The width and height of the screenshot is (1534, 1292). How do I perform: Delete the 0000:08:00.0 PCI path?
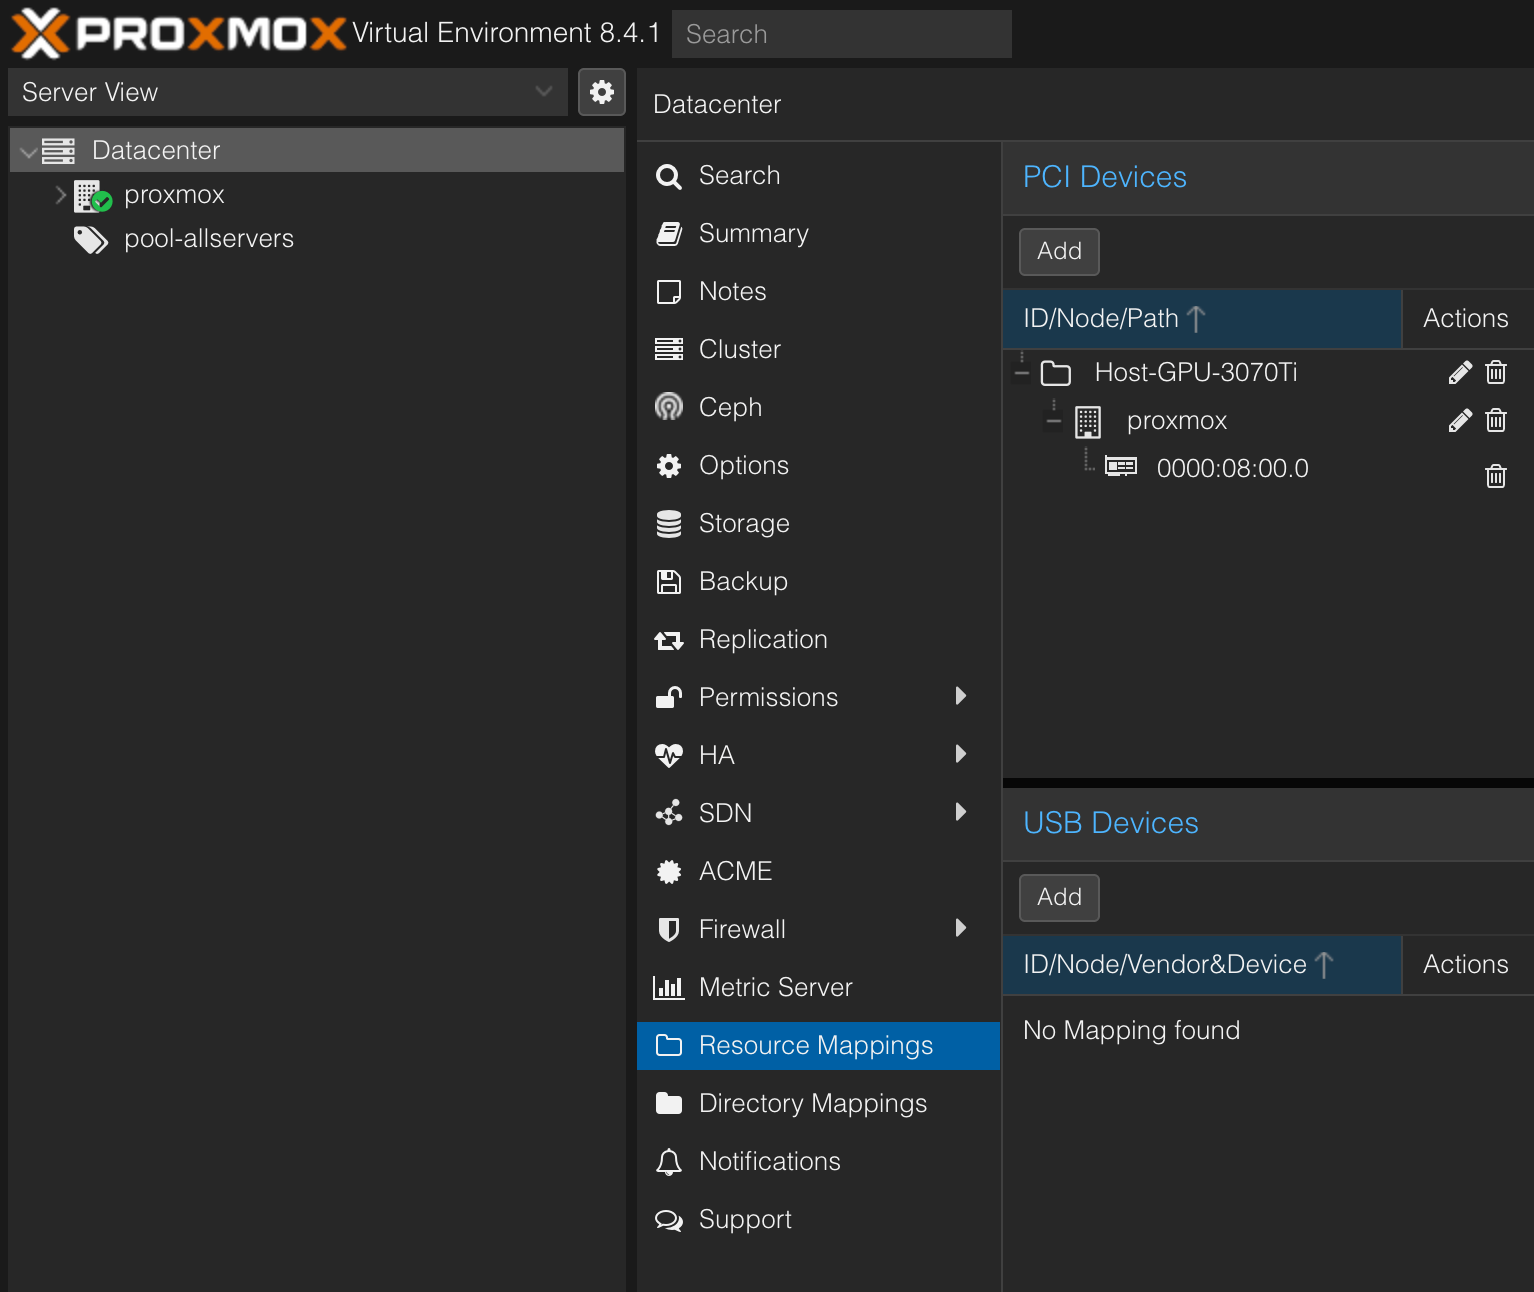1496,476
